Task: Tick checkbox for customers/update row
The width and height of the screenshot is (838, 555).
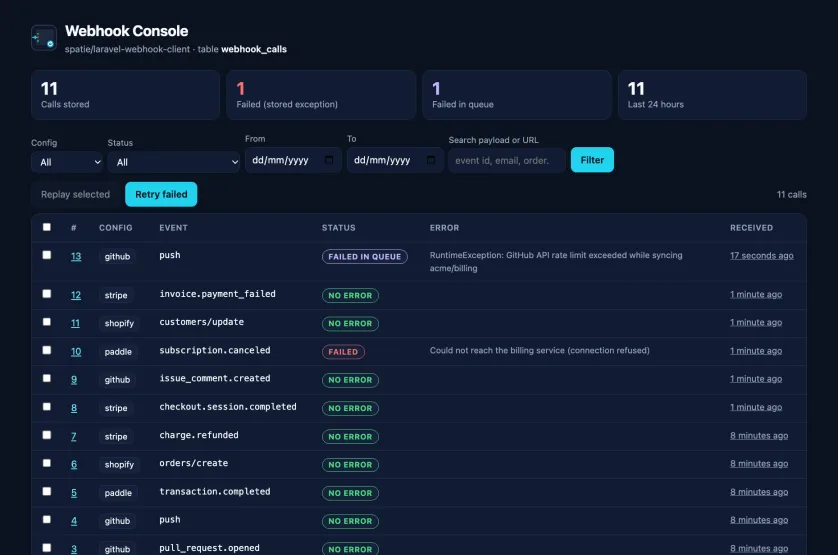Action: point(47,322)
